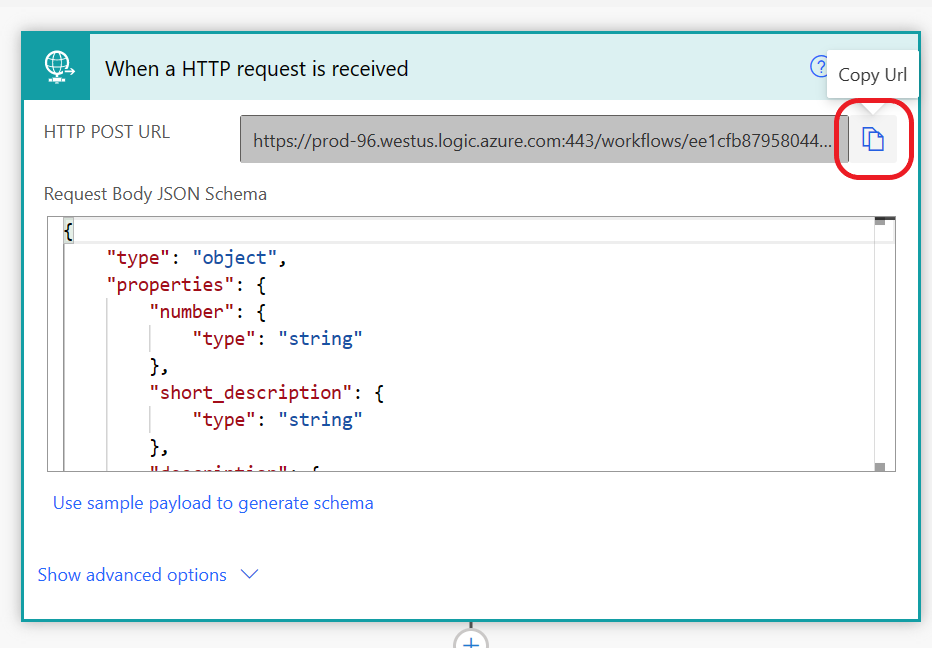
Task: Add a new step with plus icon
Action: [x=471, y=641]
